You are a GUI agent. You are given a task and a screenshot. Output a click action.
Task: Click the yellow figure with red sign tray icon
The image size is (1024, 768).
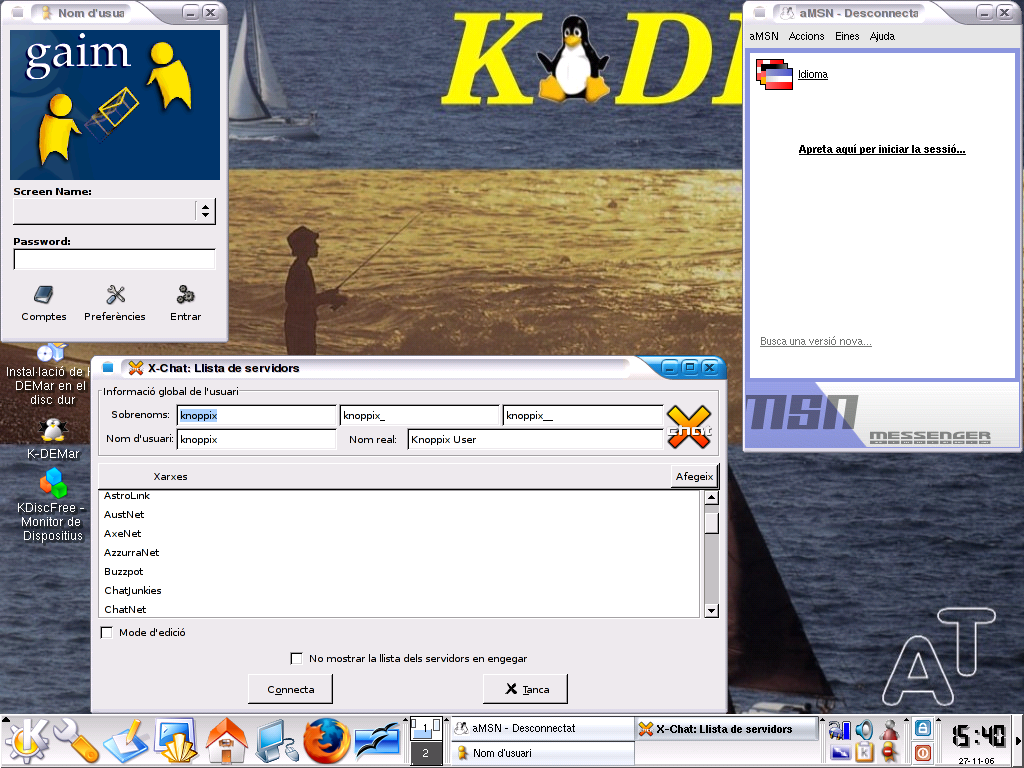889,752
